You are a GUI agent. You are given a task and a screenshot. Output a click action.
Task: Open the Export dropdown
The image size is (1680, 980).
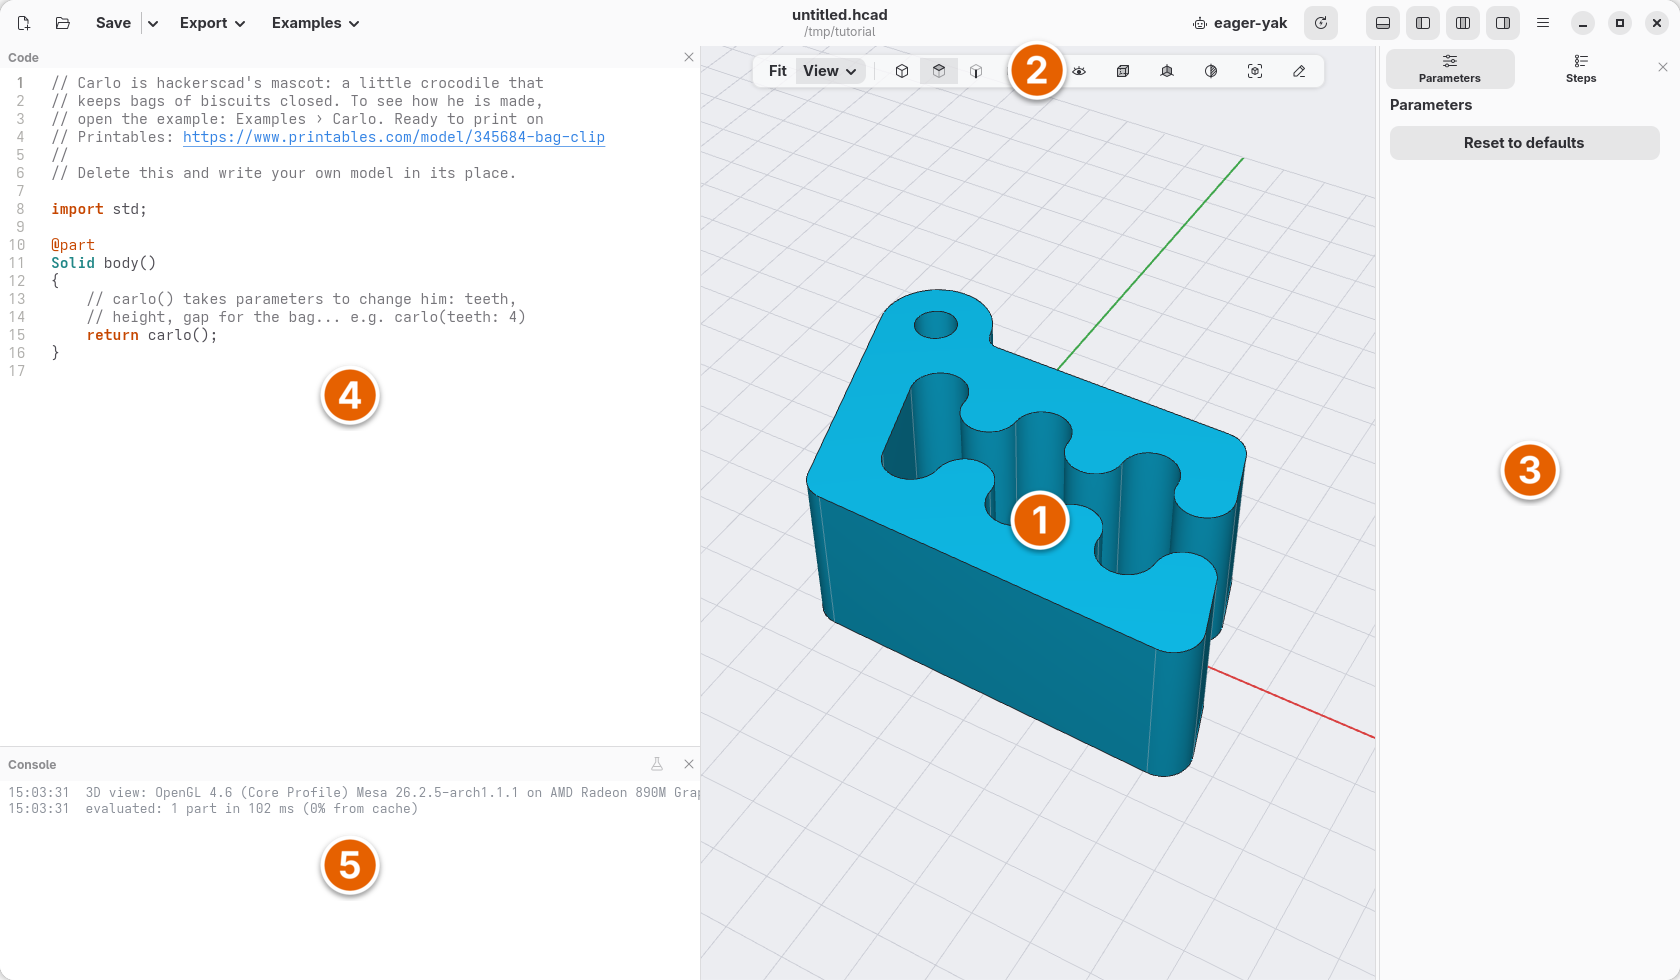[x=212, y=23]
